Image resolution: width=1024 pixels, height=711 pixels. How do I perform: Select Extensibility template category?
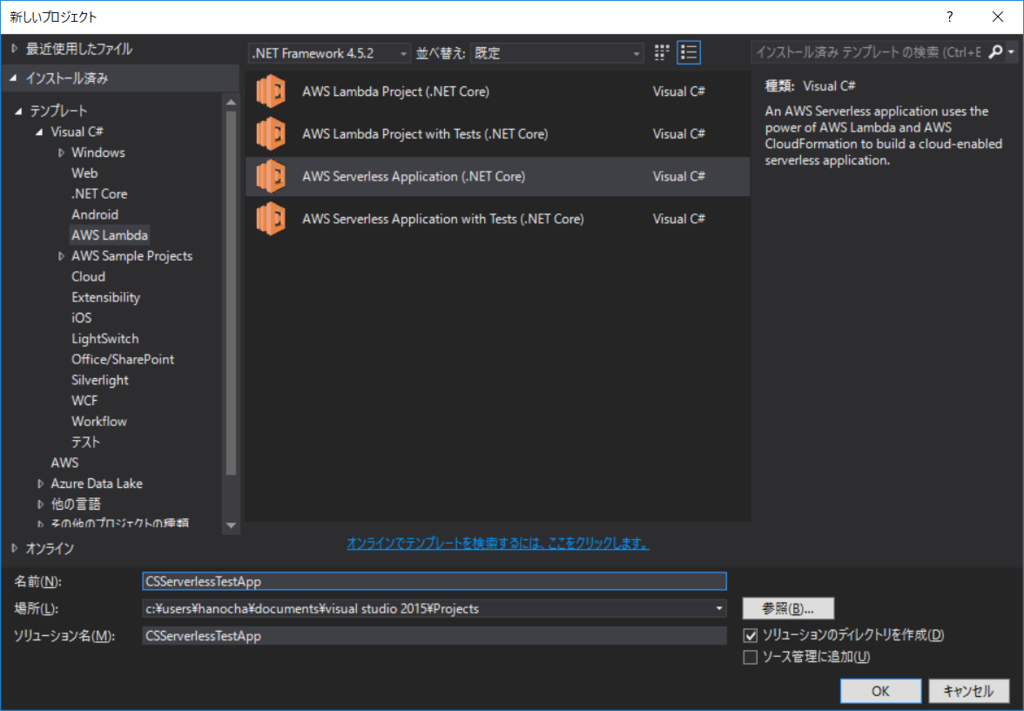(x=106, y=297)
